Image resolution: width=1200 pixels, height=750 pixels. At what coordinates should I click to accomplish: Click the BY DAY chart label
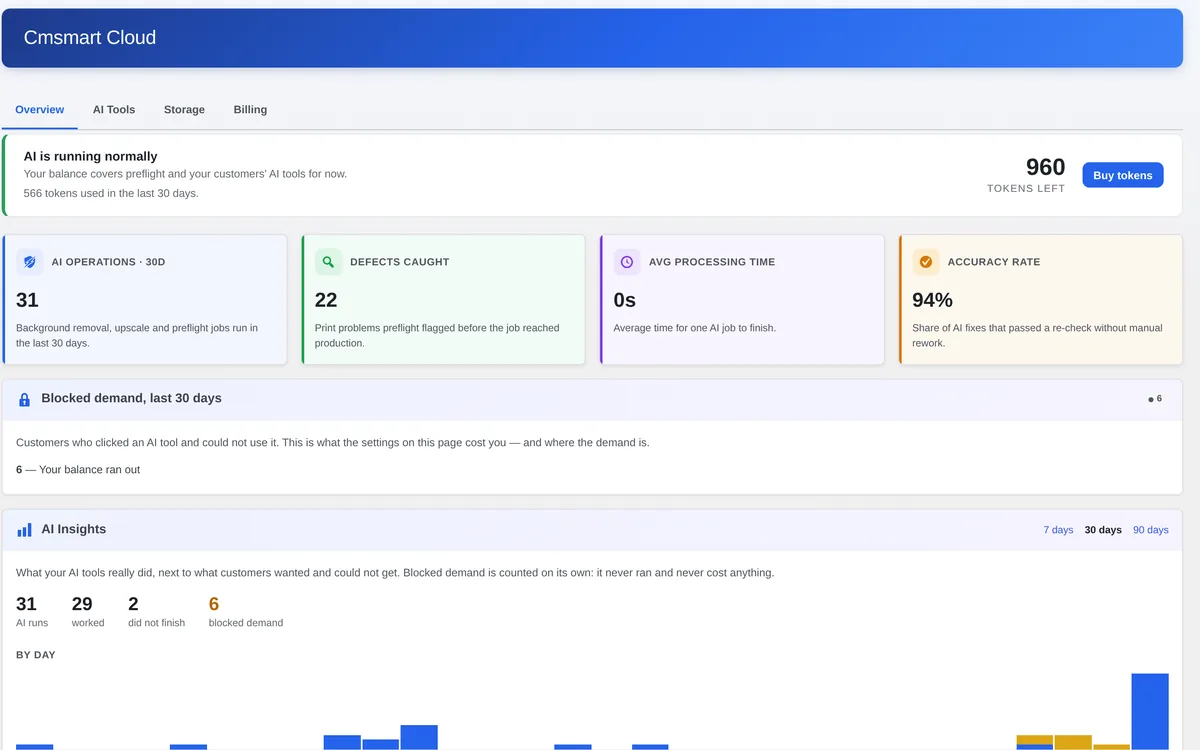36,655
